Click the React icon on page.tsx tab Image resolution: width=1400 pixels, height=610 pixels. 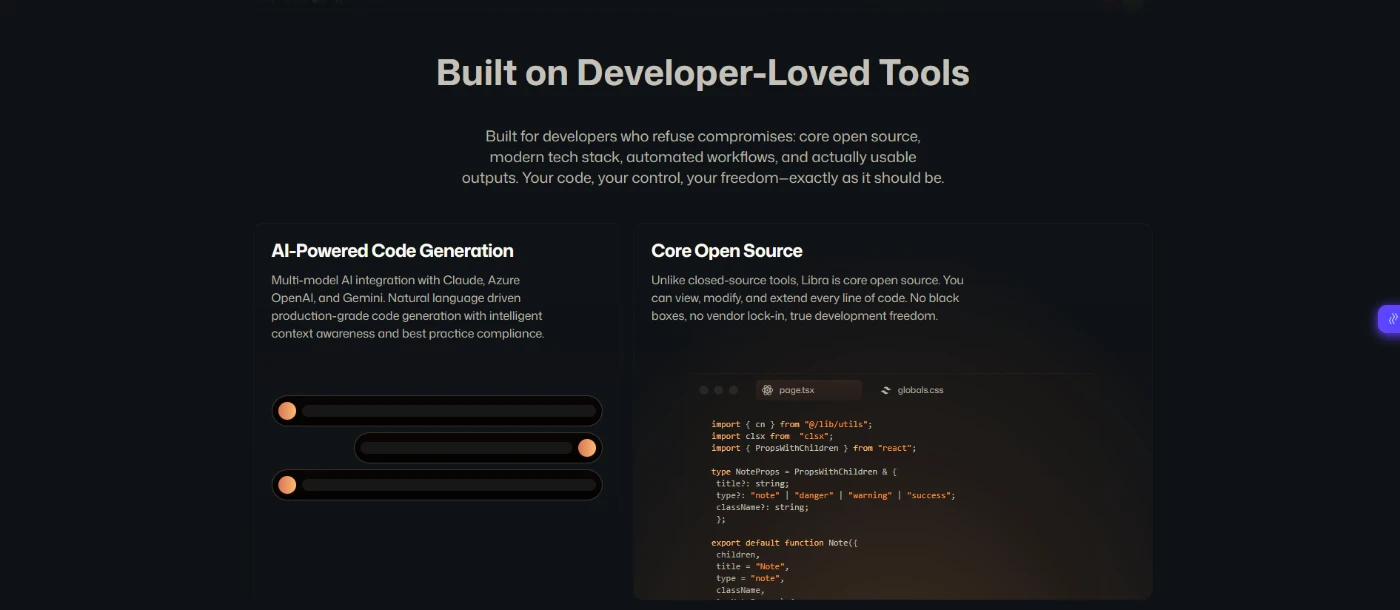click(x=767, y=390)
